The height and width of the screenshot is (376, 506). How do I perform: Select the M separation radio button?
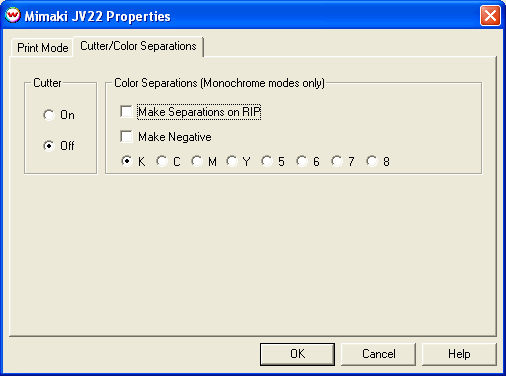(197, 161)
